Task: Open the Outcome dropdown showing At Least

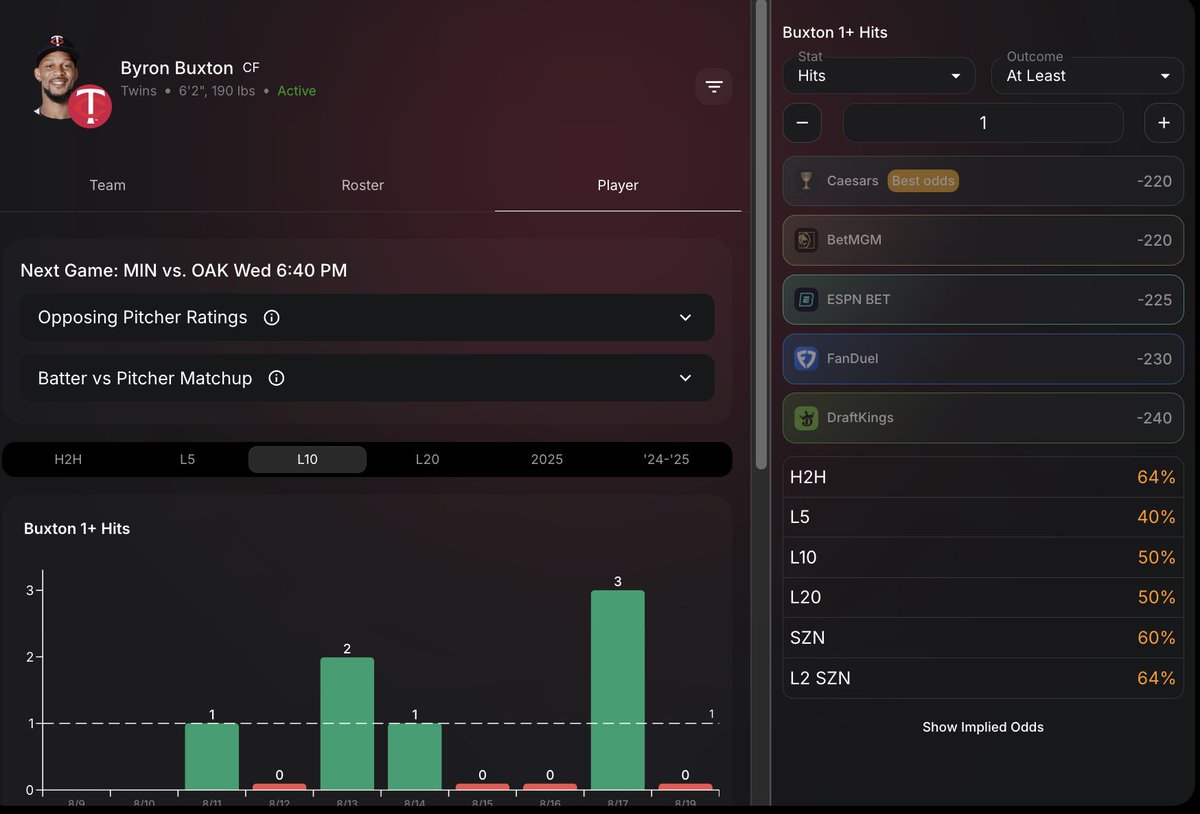Action: (1087, 75)
